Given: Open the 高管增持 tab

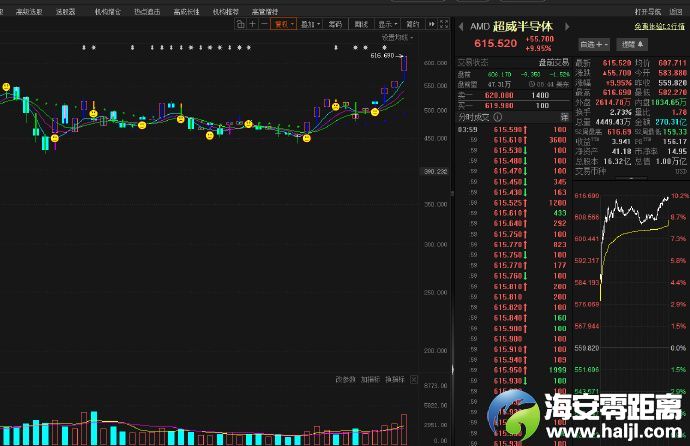Looking at the screenshot, I should pos(265,12).
